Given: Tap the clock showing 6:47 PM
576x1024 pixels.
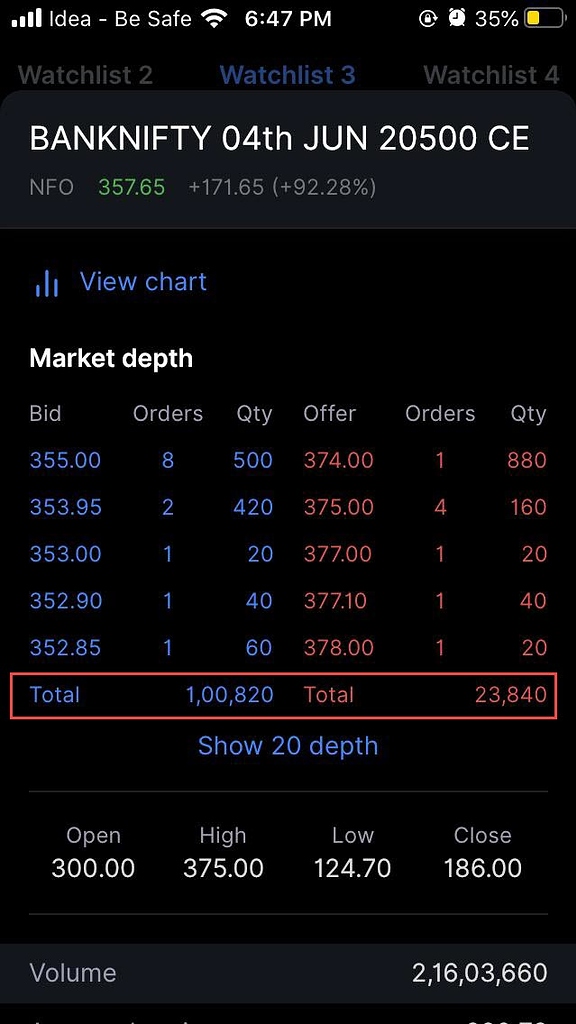Looking at the screenshot, I should [x=287, y=17].
